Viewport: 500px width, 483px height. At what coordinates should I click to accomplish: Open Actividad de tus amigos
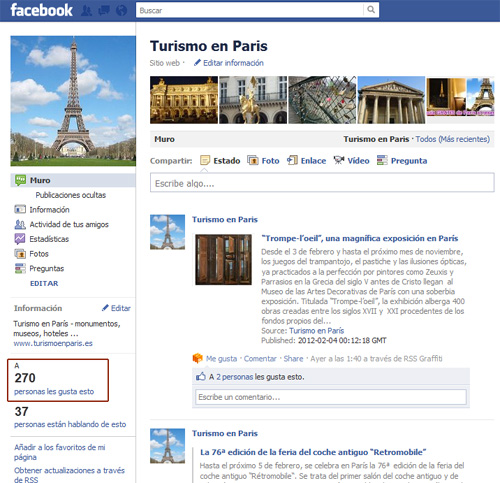pos(69,224)
